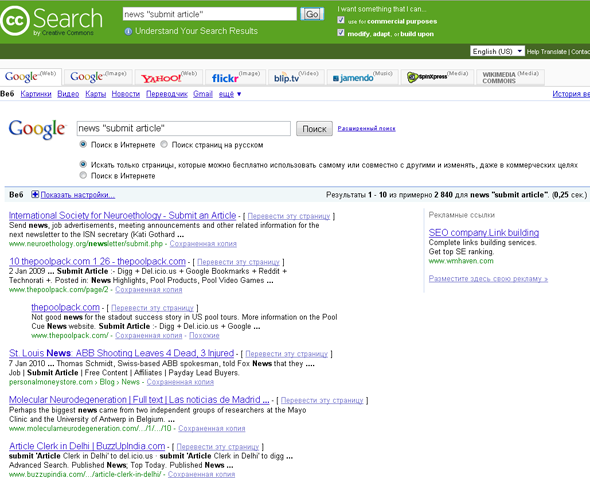Click the Видео link
This screenshot has height=478, width=590.
68,94
